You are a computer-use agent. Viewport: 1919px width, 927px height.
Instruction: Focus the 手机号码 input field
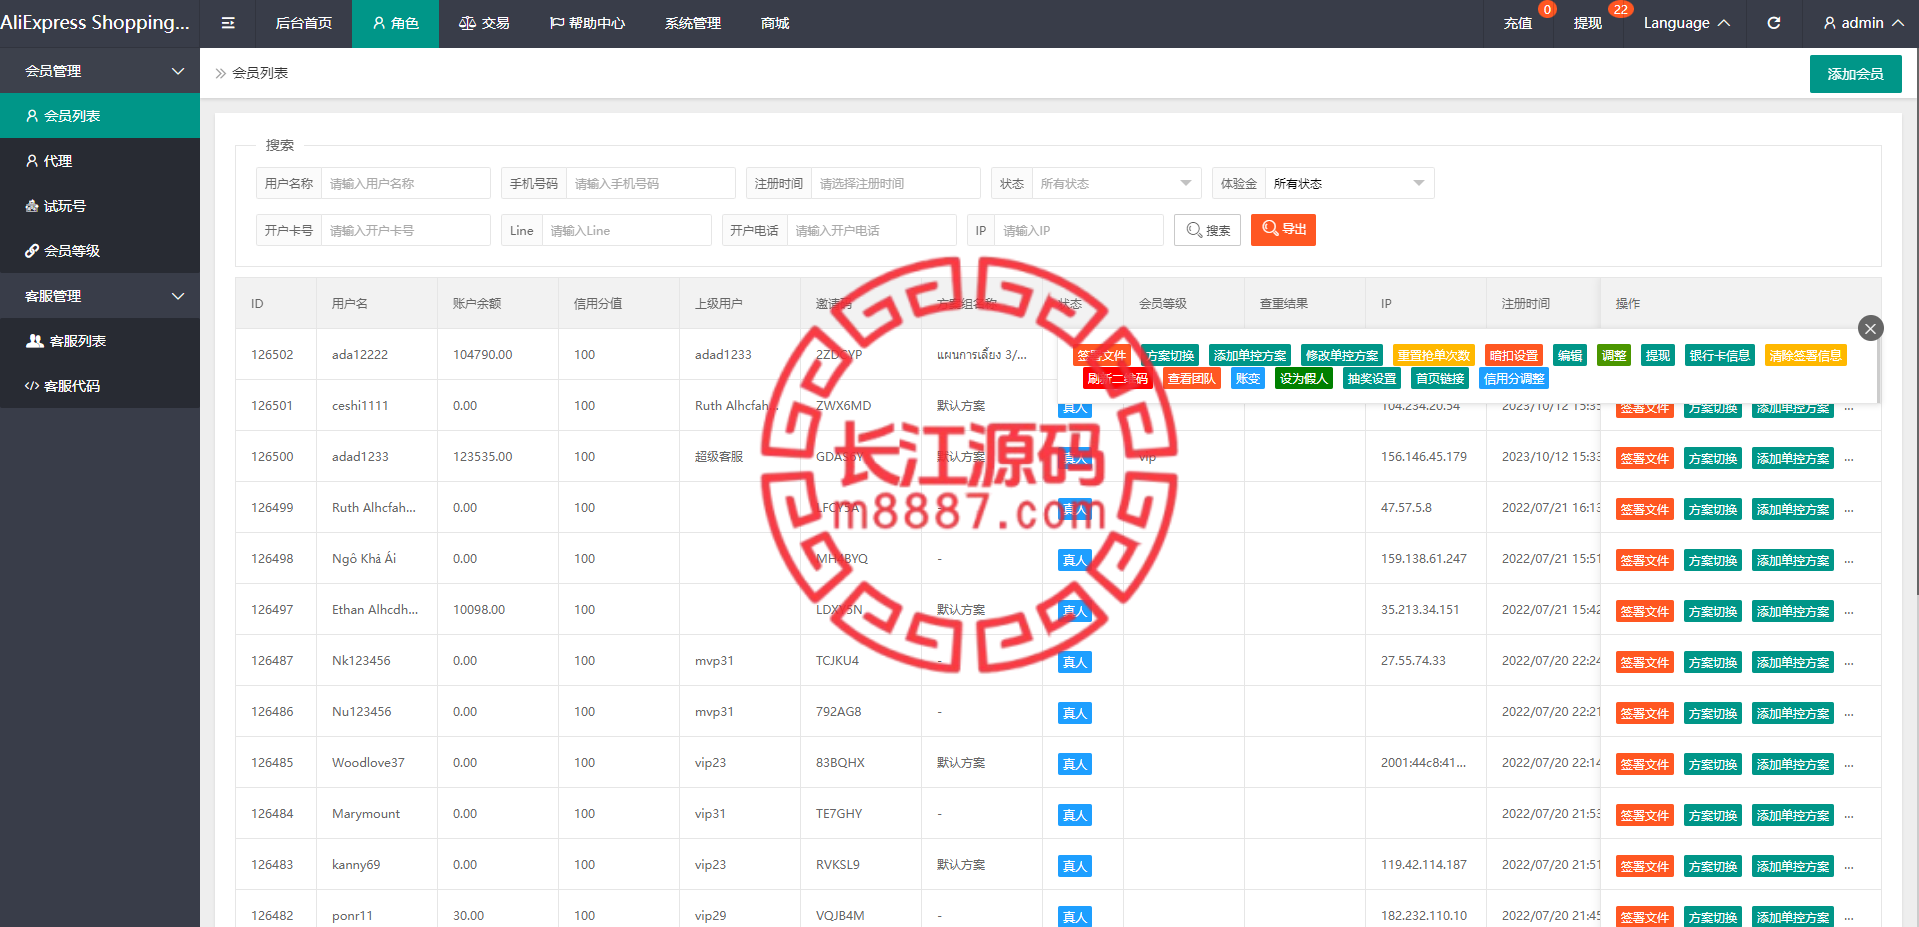tap(650, 184)
